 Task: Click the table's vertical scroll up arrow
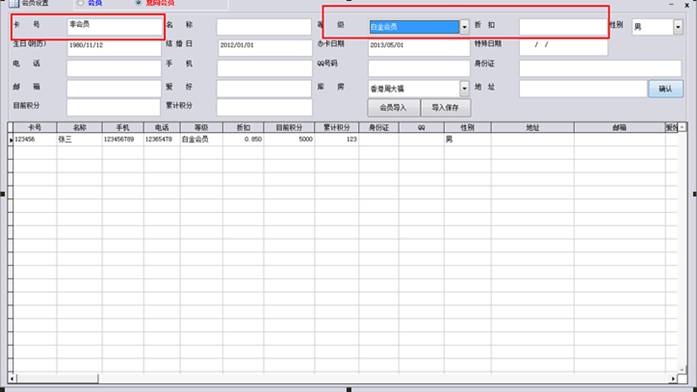pos(682,128)
